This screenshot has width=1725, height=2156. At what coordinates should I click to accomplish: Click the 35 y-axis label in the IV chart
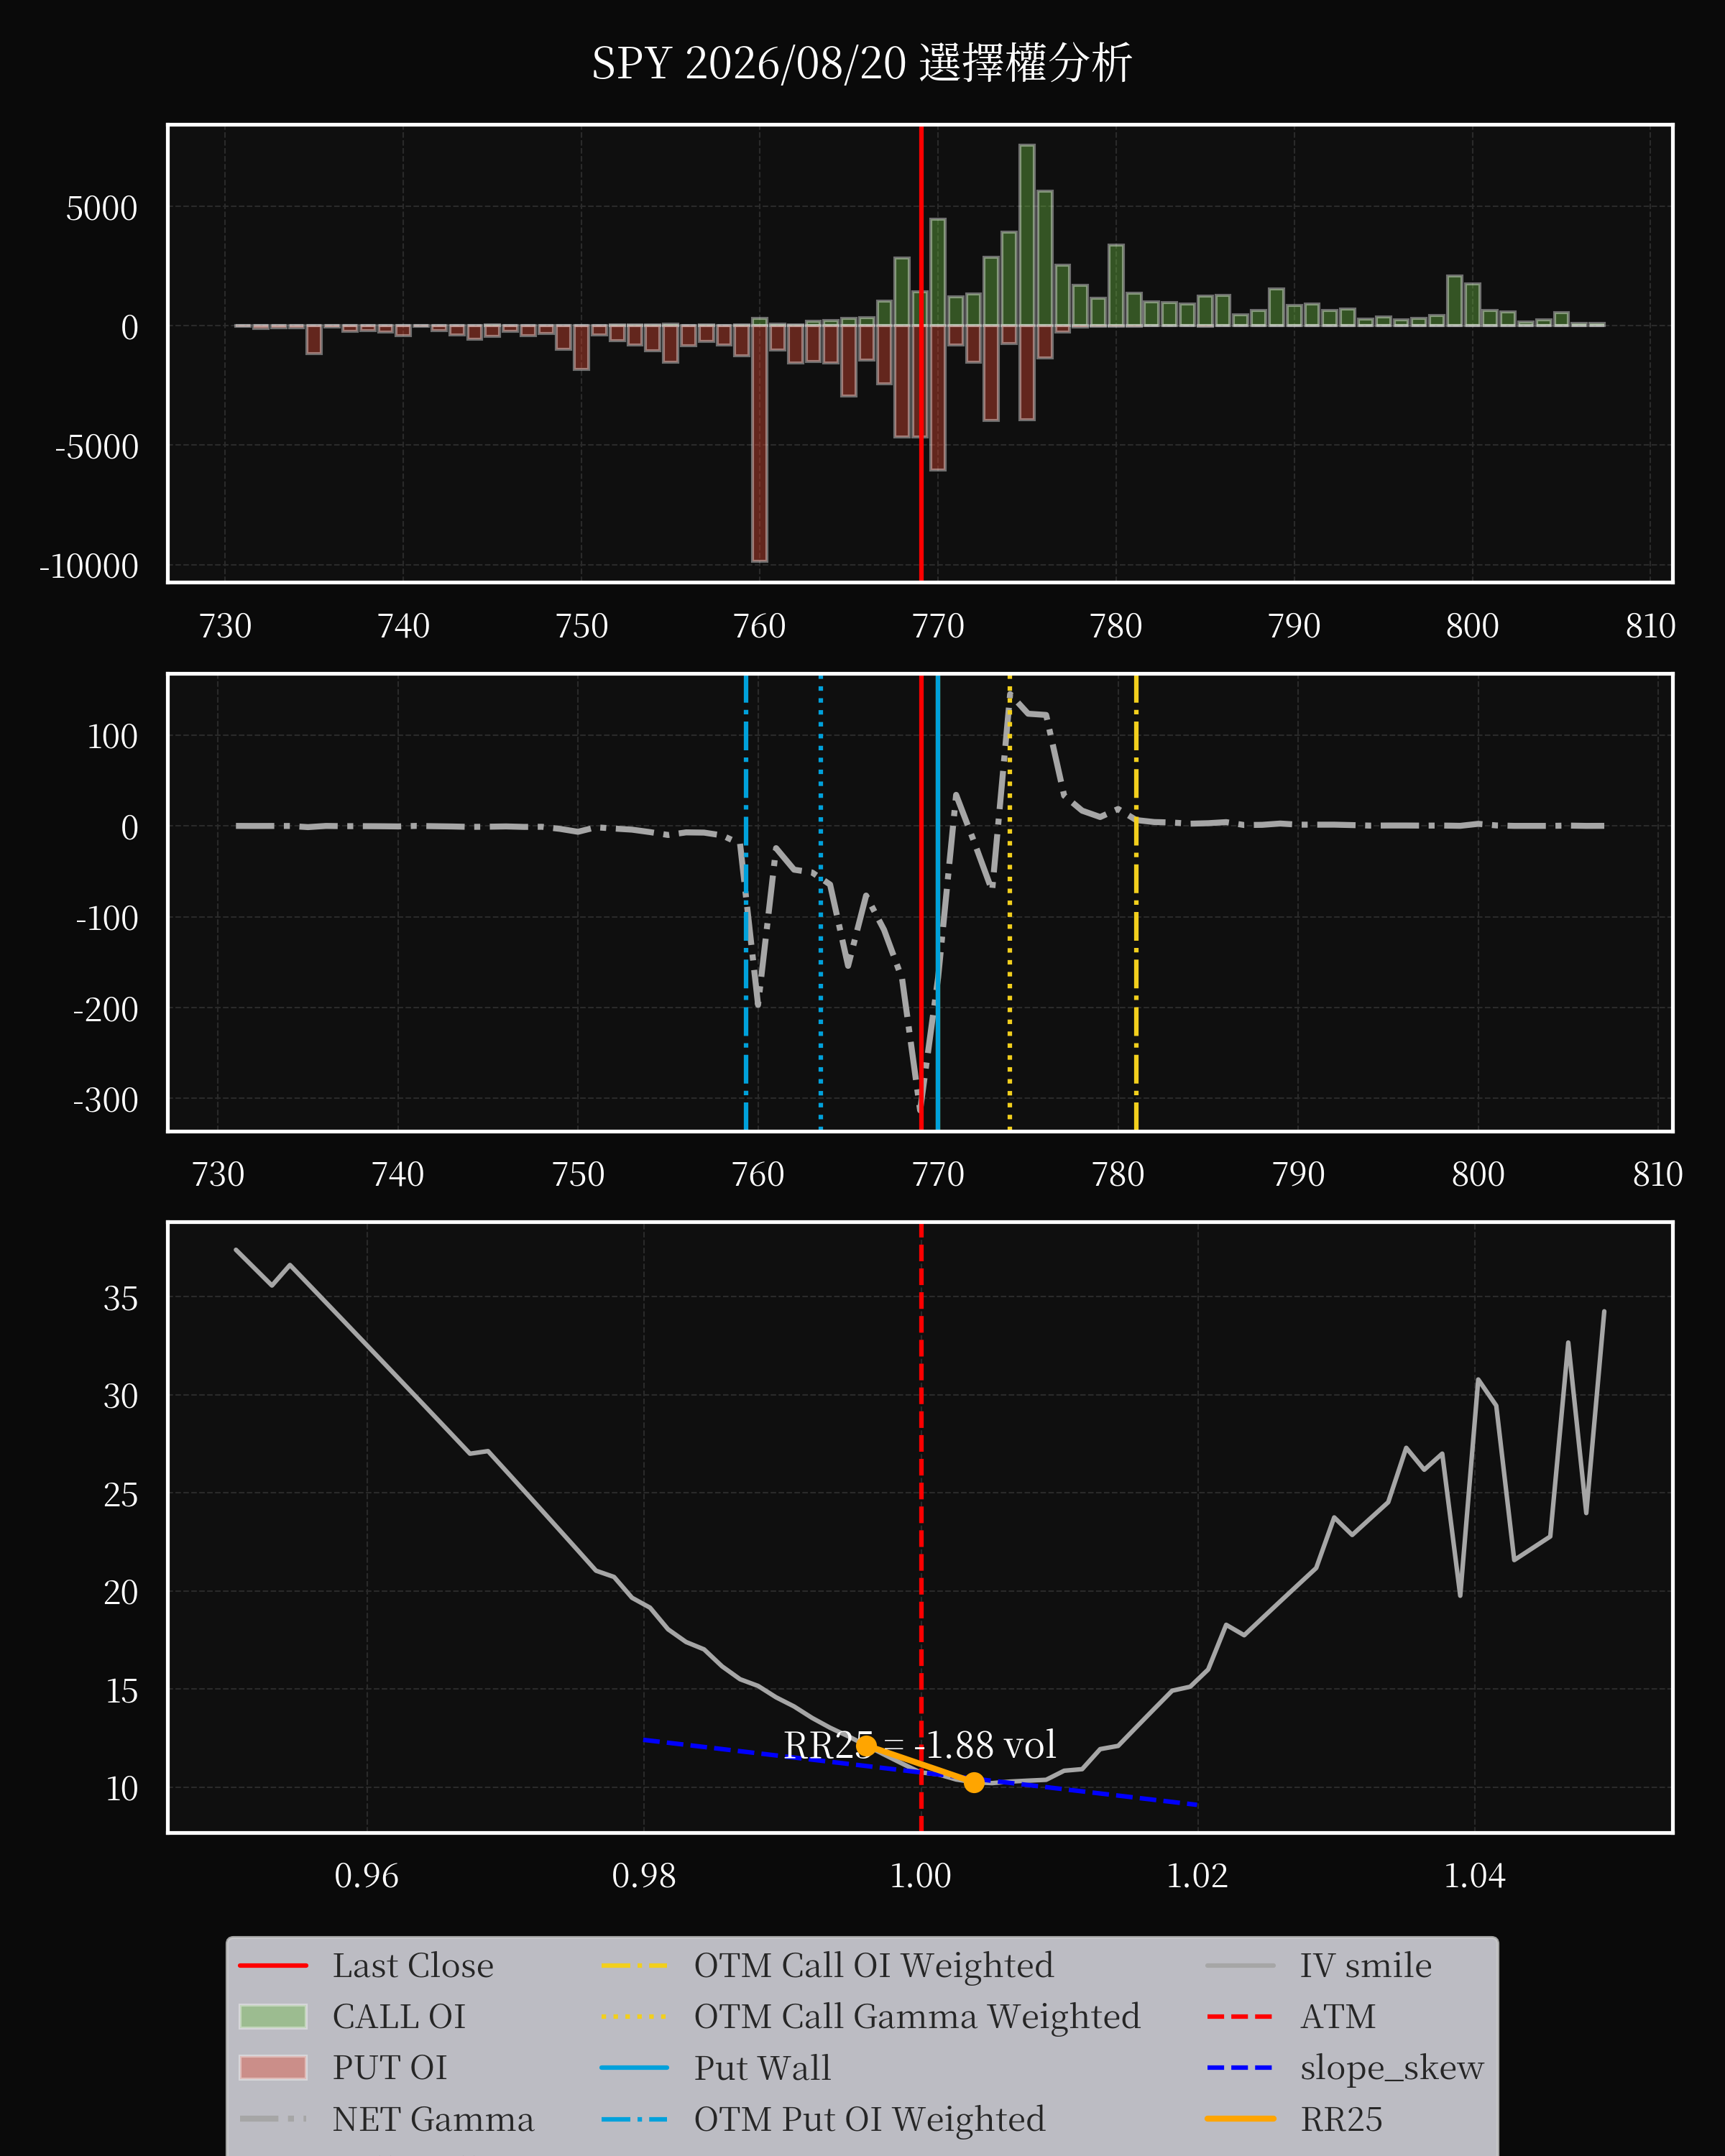[x=121, y=1298]
